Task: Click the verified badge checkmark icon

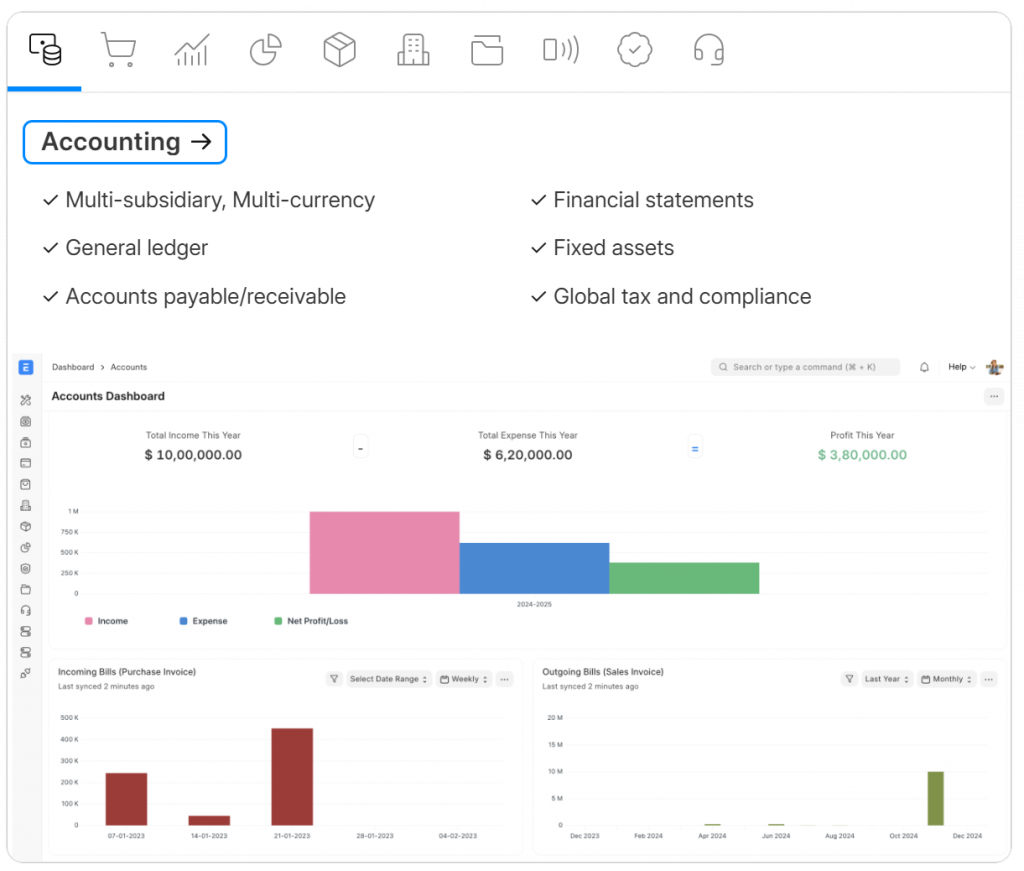Action: click(634, 49)
